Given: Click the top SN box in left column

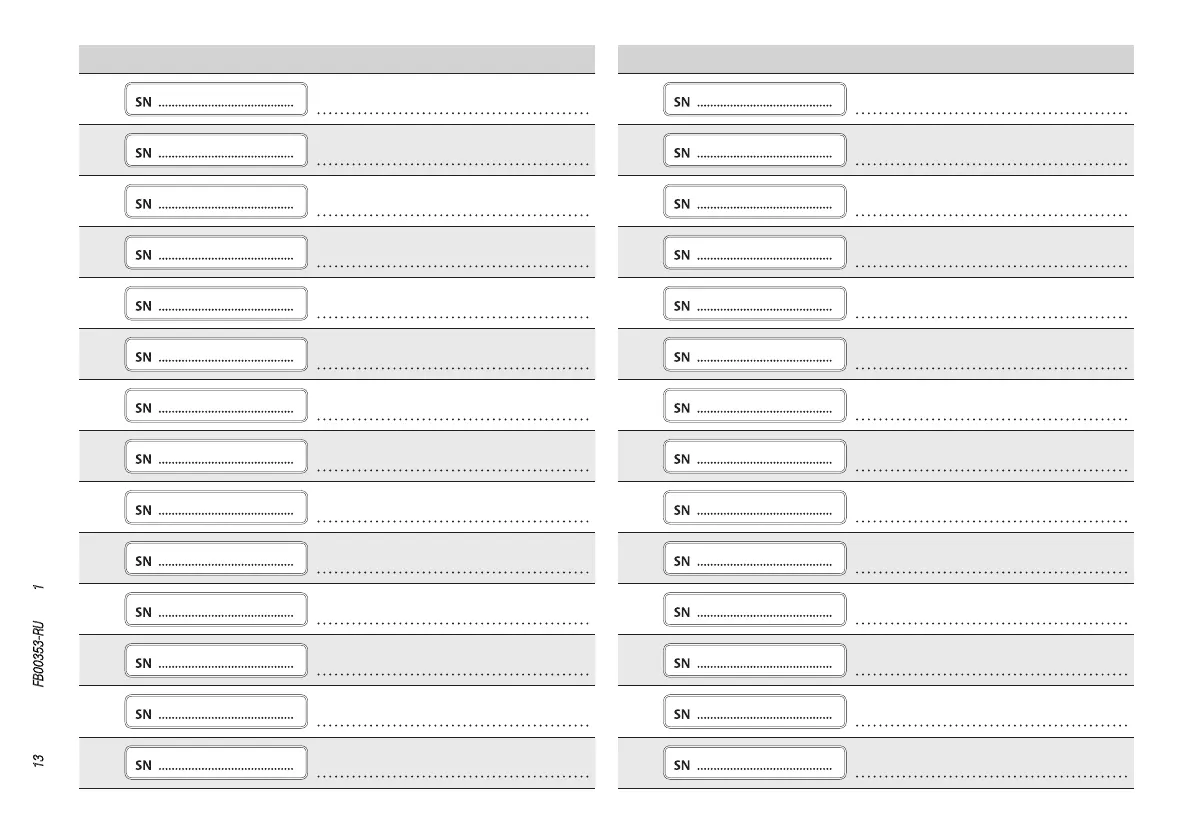Looking at the screenshot, I should (215, 100).
